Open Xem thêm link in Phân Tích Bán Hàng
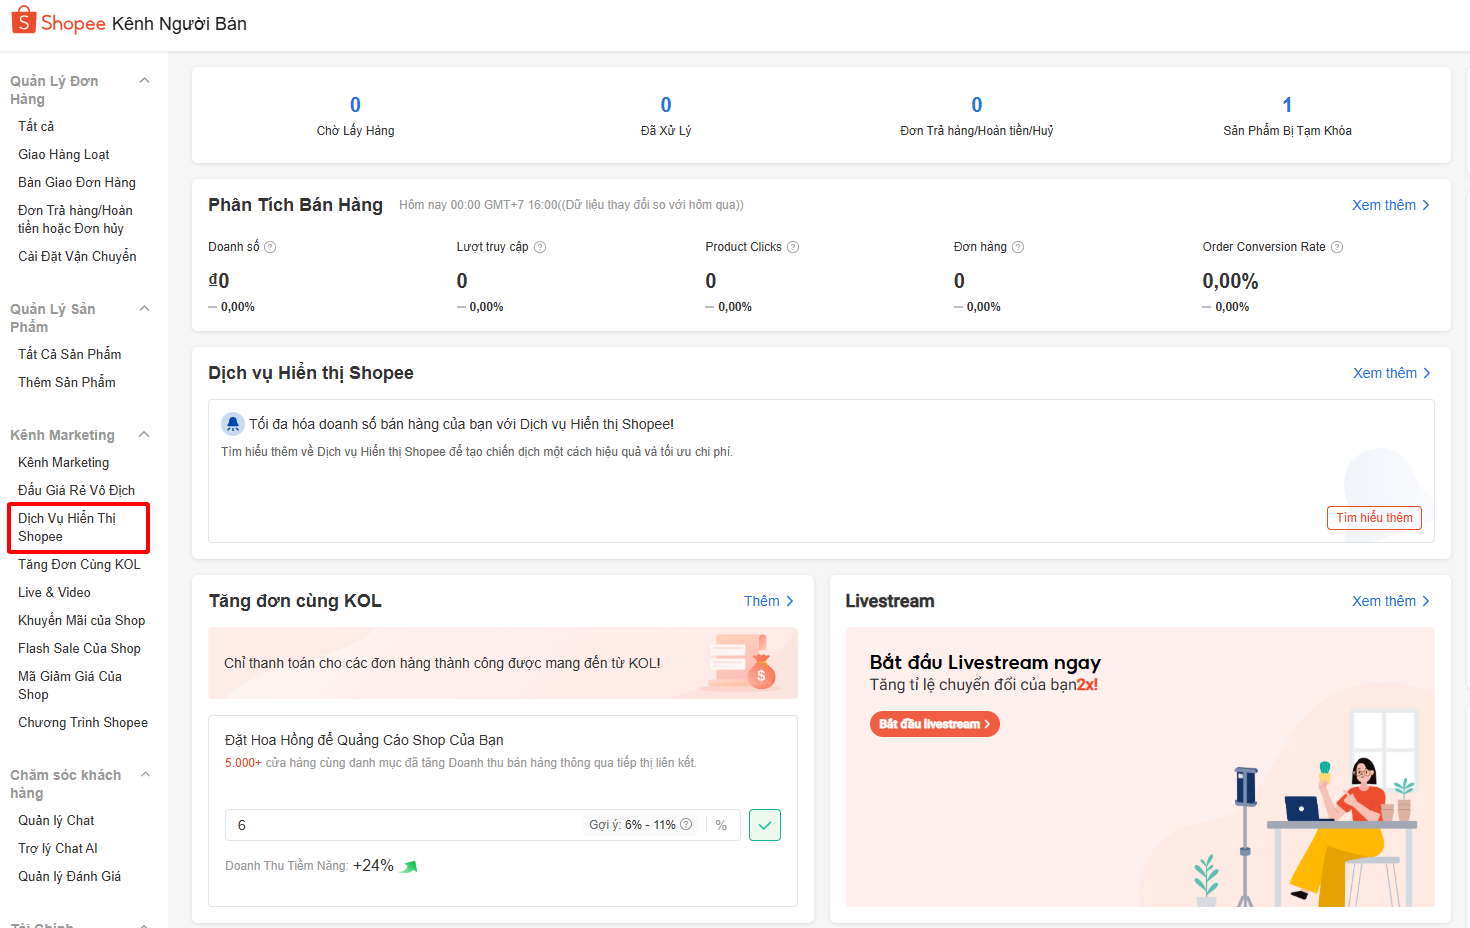The width and height of the screenshot is (1470, 928). (x=1390, y=205)
